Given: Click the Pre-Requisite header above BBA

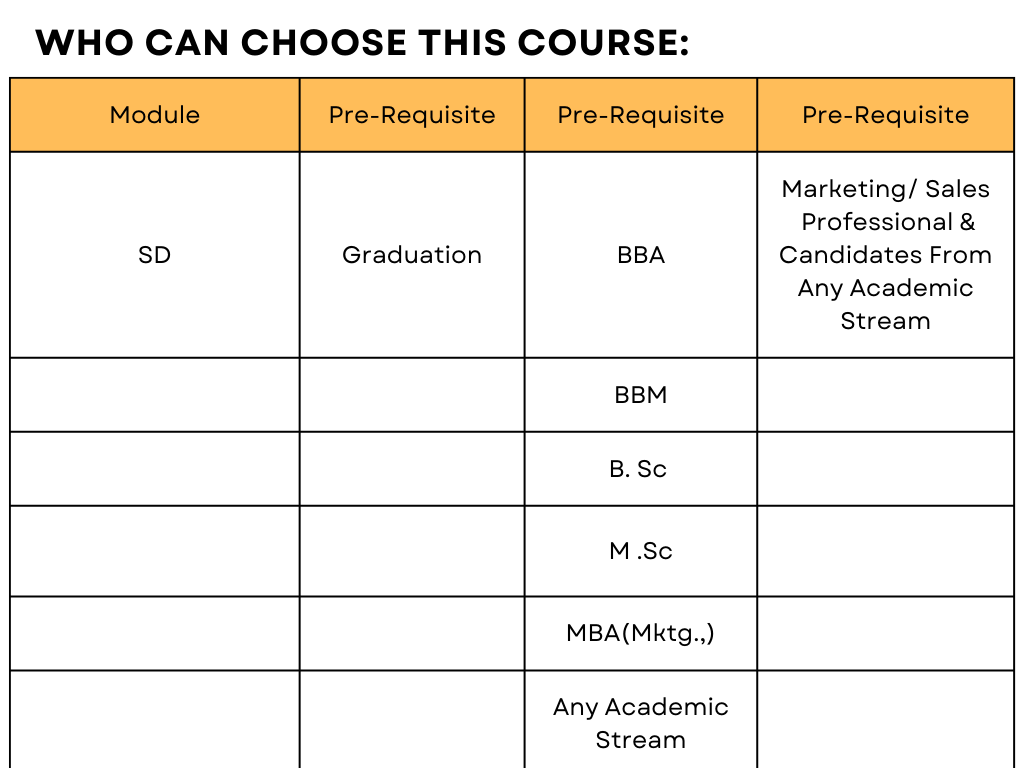Looking at the screenshot, I should click(641, 115).
